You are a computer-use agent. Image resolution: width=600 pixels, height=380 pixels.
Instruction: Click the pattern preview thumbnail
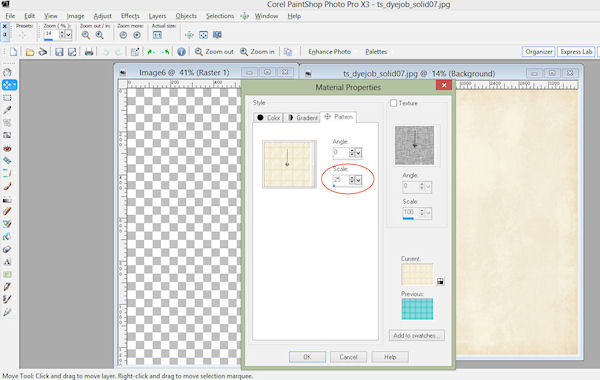pos(289,164)
